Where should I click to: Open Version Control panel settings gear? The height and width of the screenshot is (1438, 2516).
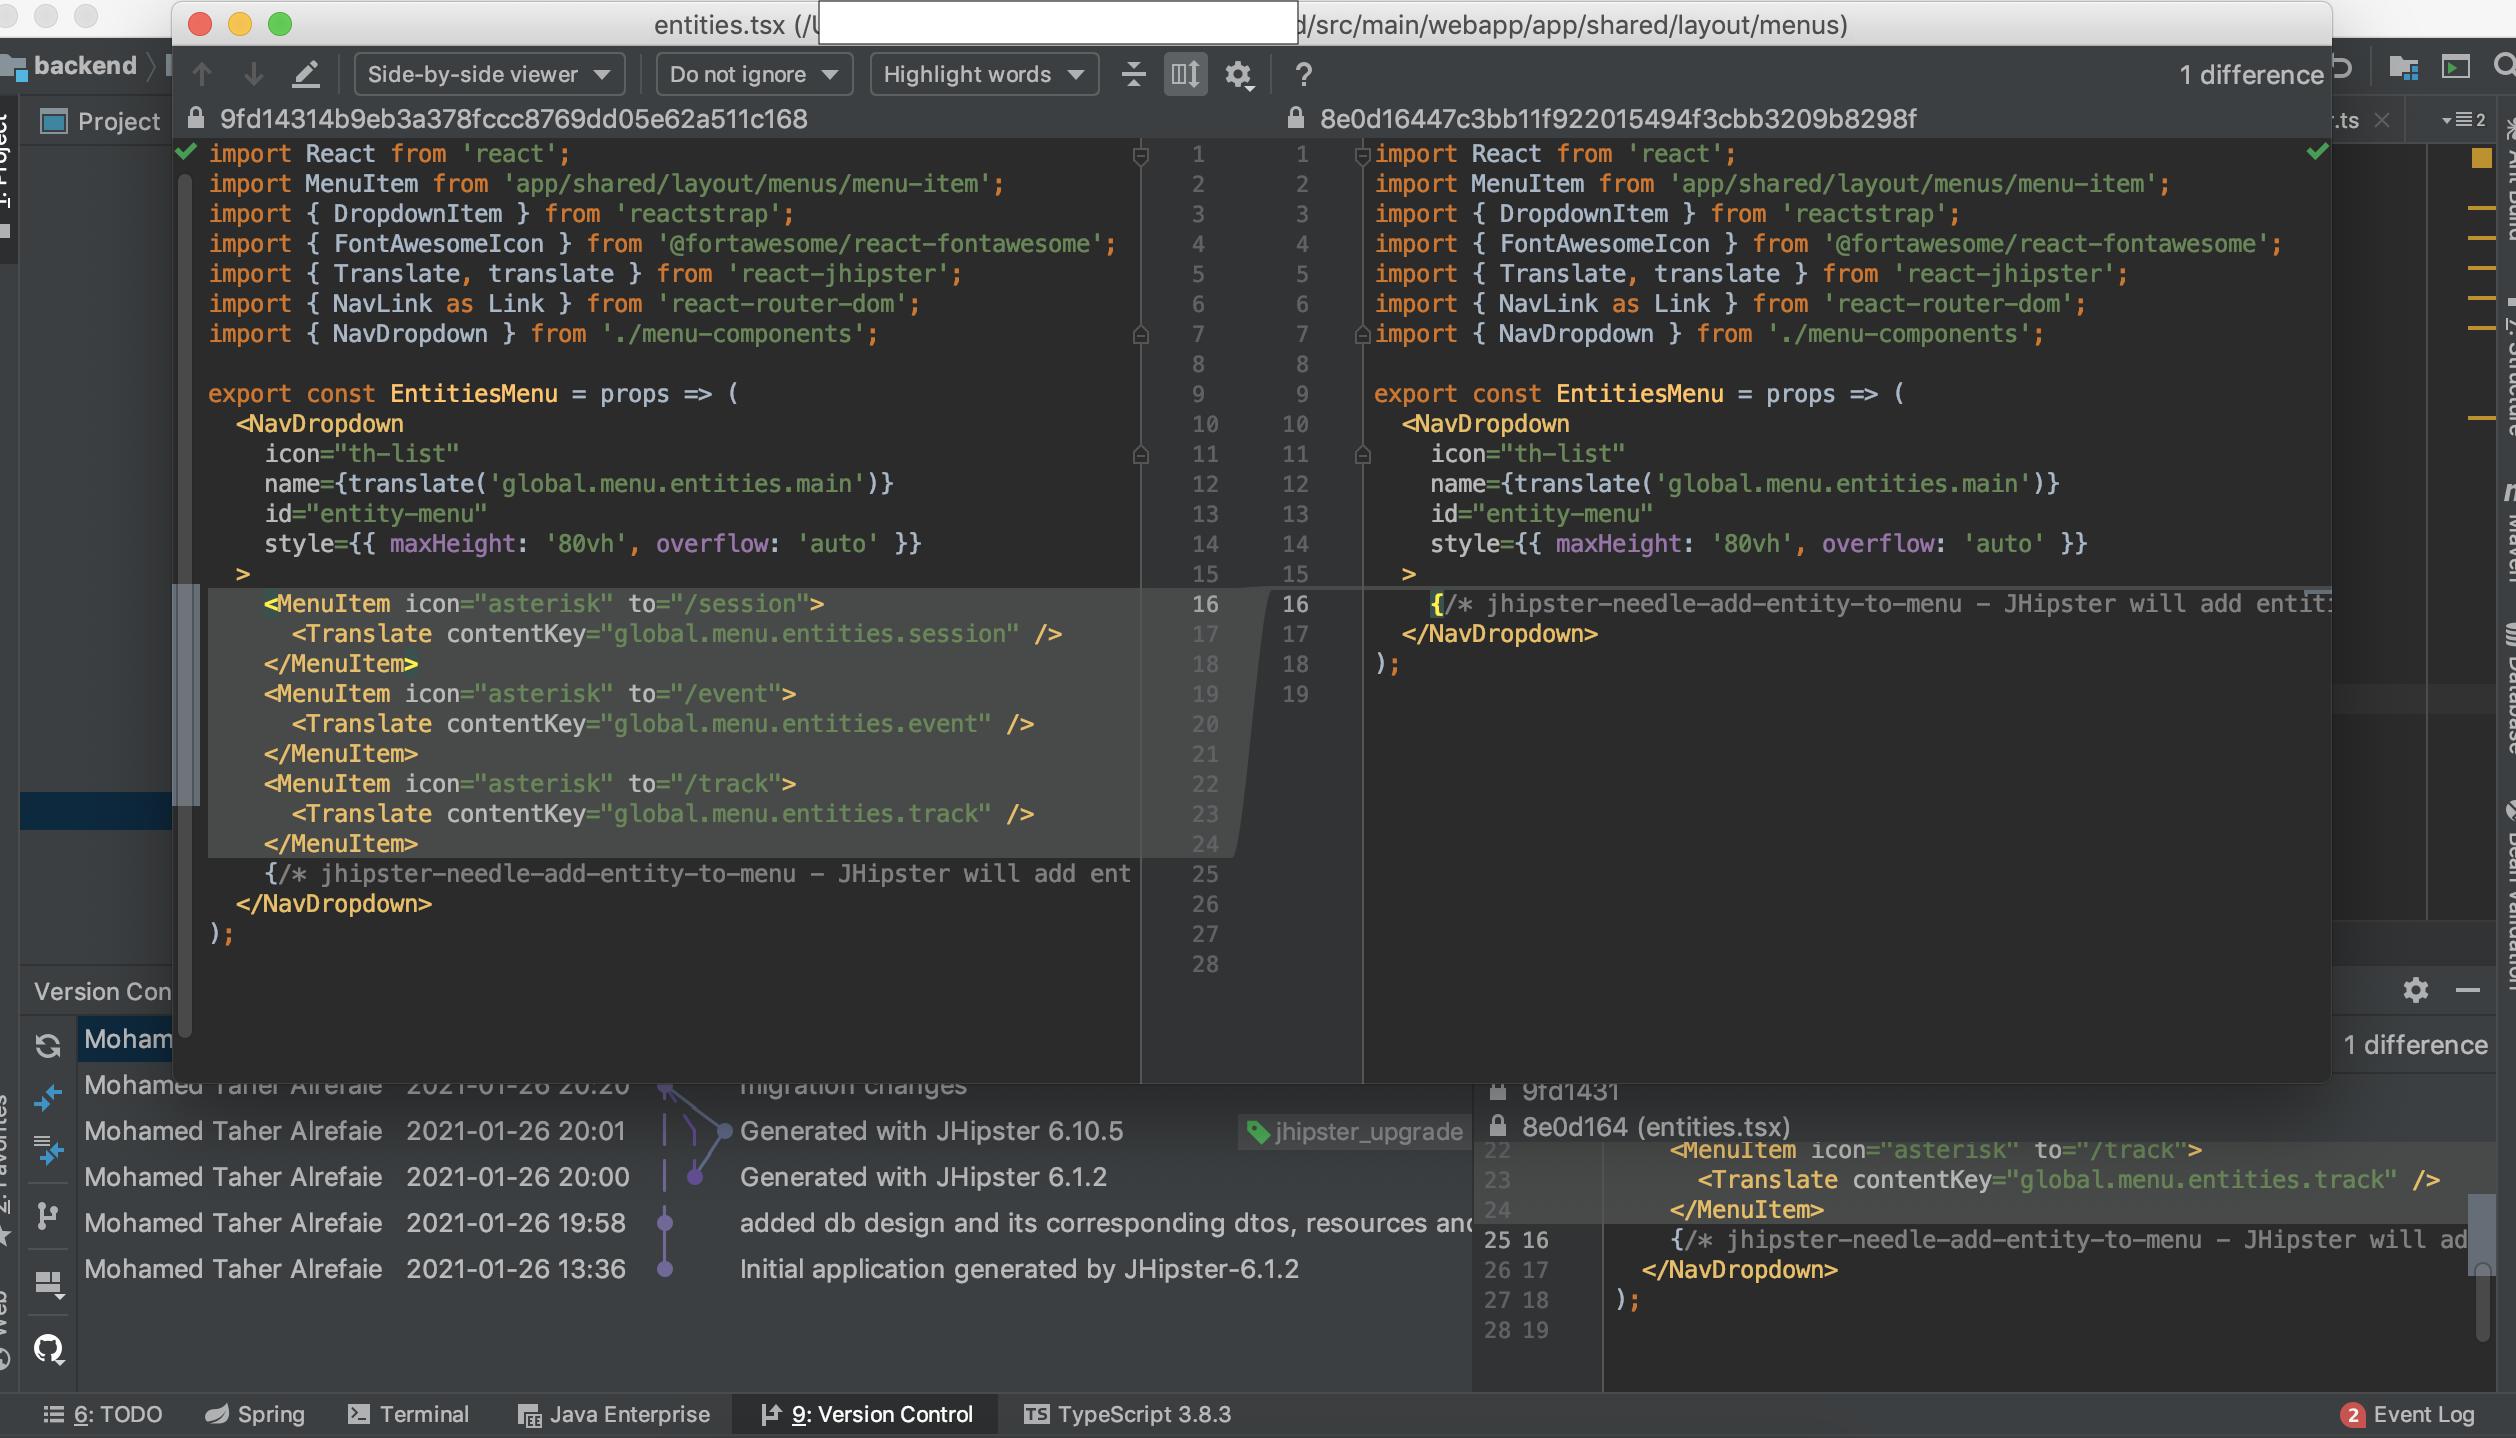2415,990
